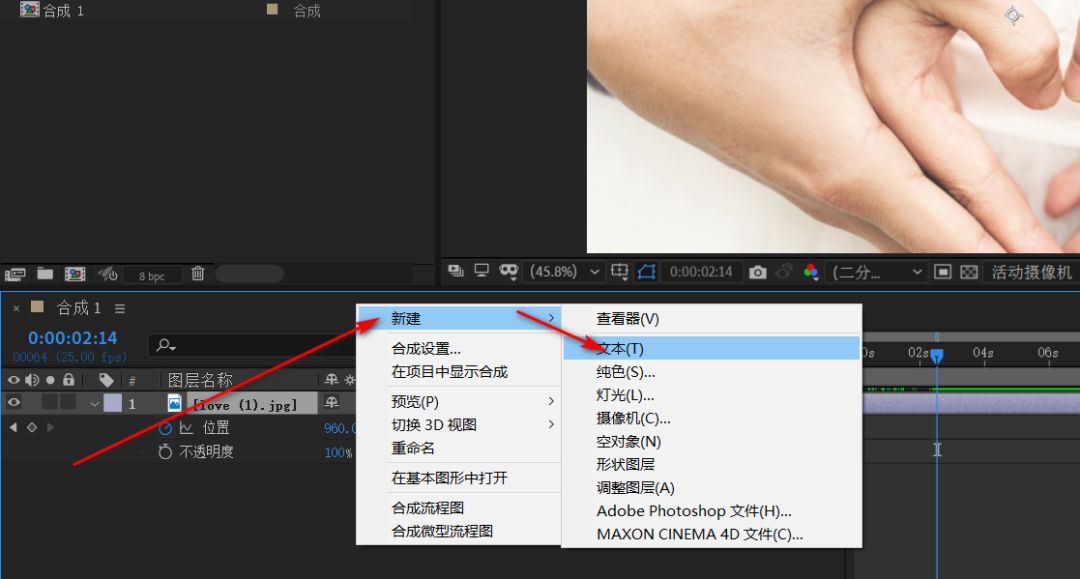This screenshot has height=579, width=1080.
Task: Add a keyframe with the diamond navigator
Action: (32, 426)
